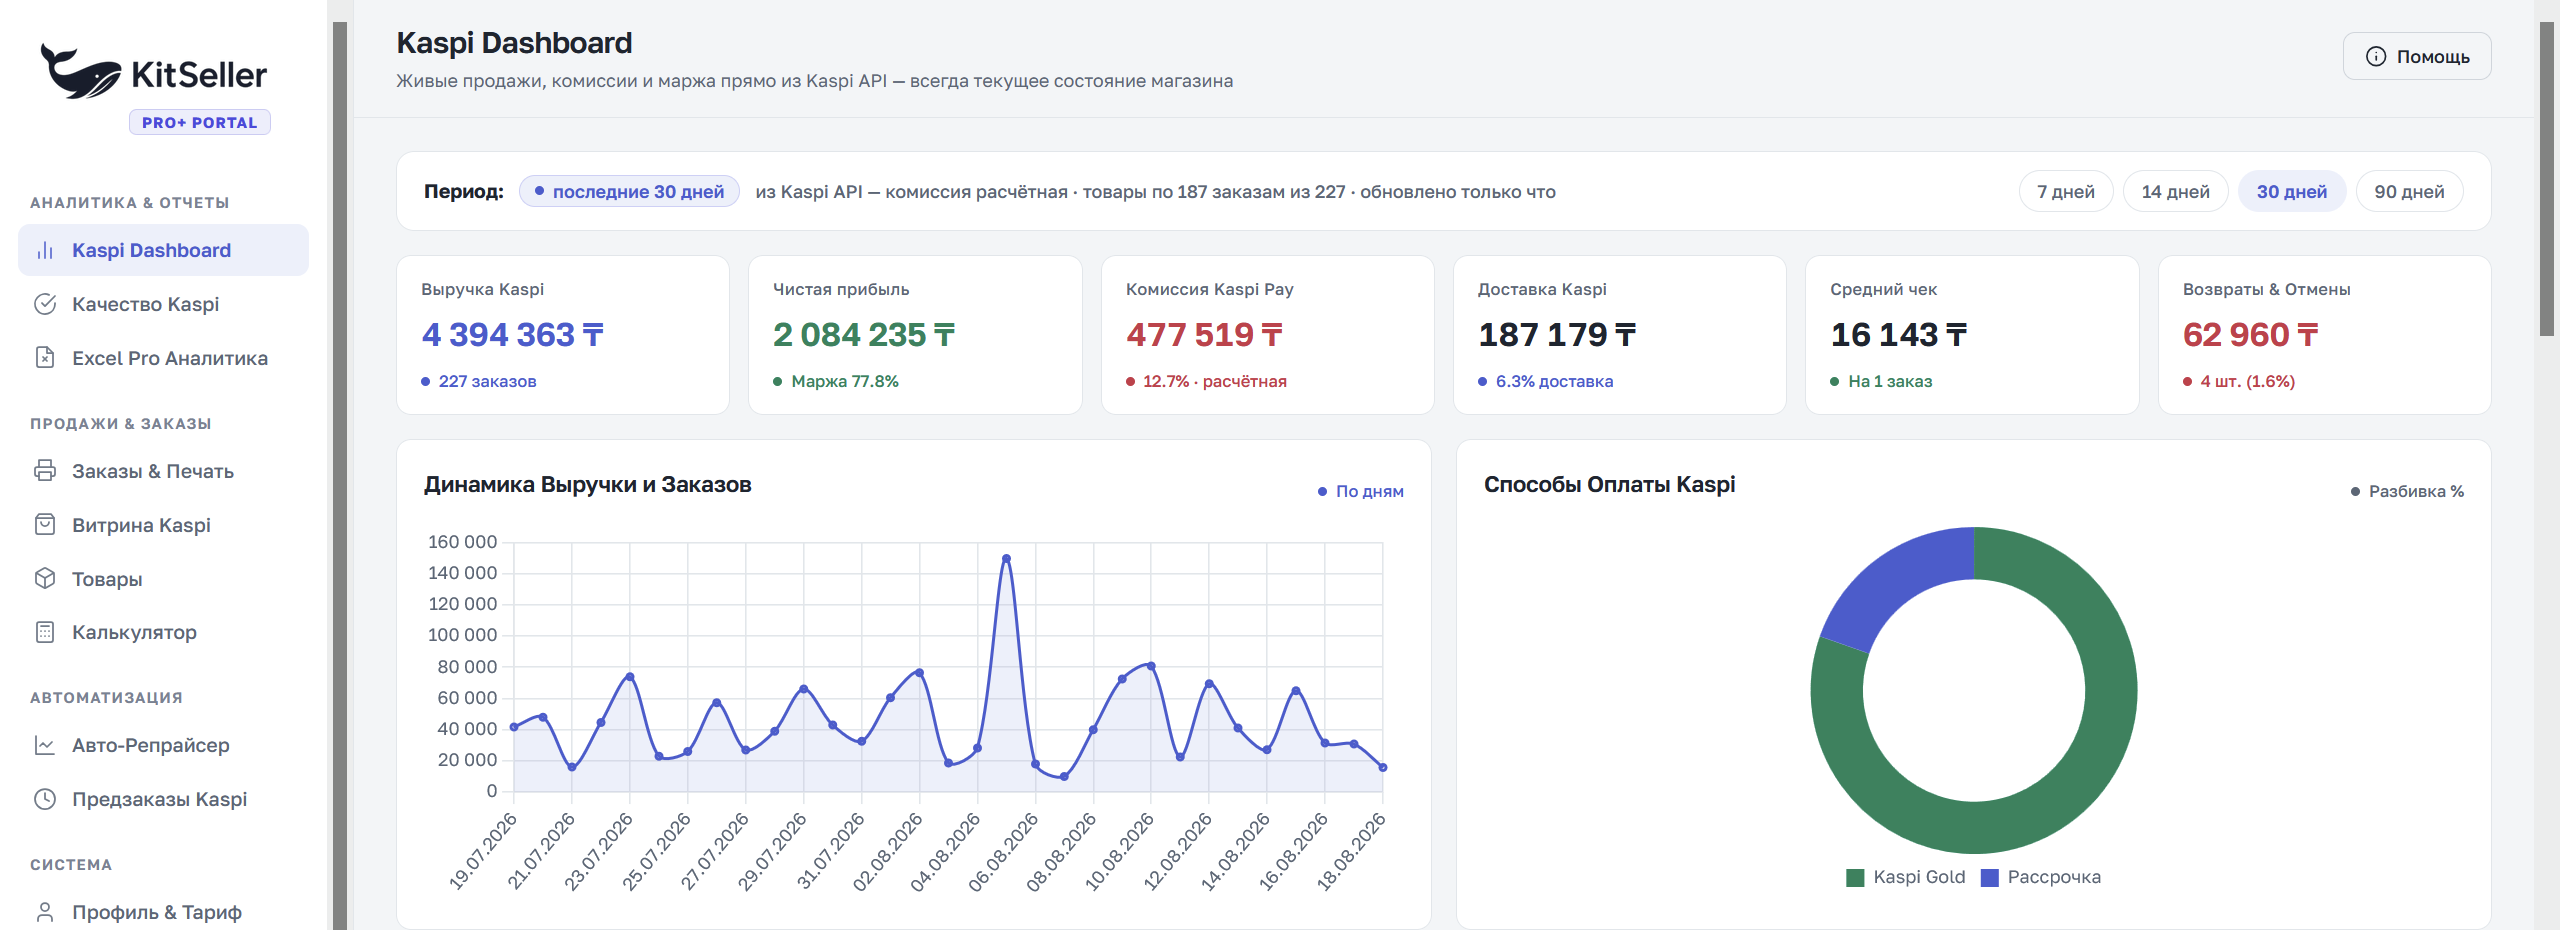Click the 'Маржа 77.8%' label

(x=845, y=381)
